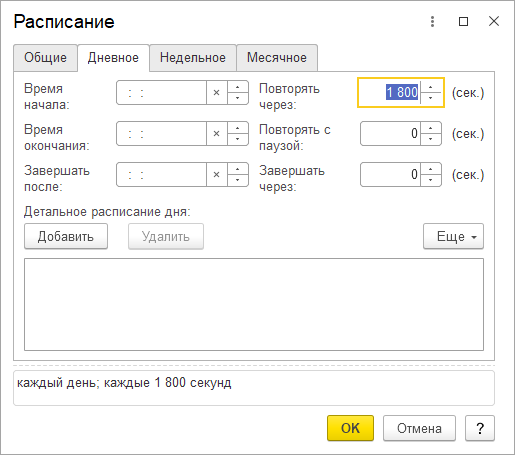515x455 pixels.
Task: Click Добавить to add schedule row
Action: 66,236
